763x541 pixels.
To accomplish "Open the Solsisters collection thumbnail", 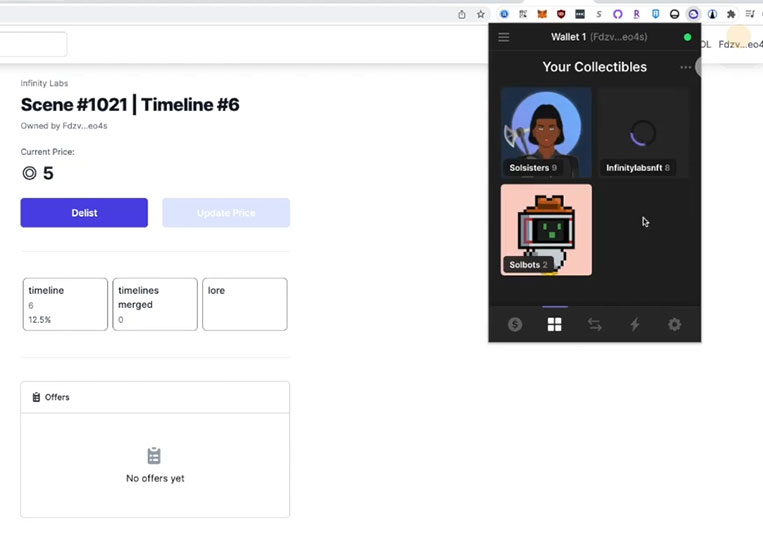I will click(546, 133).
